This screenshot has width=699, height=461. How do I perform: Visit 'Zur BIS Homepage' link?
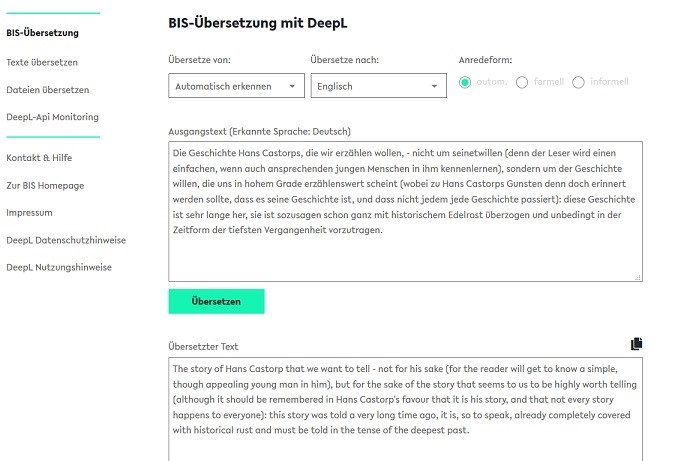point(45,185)
